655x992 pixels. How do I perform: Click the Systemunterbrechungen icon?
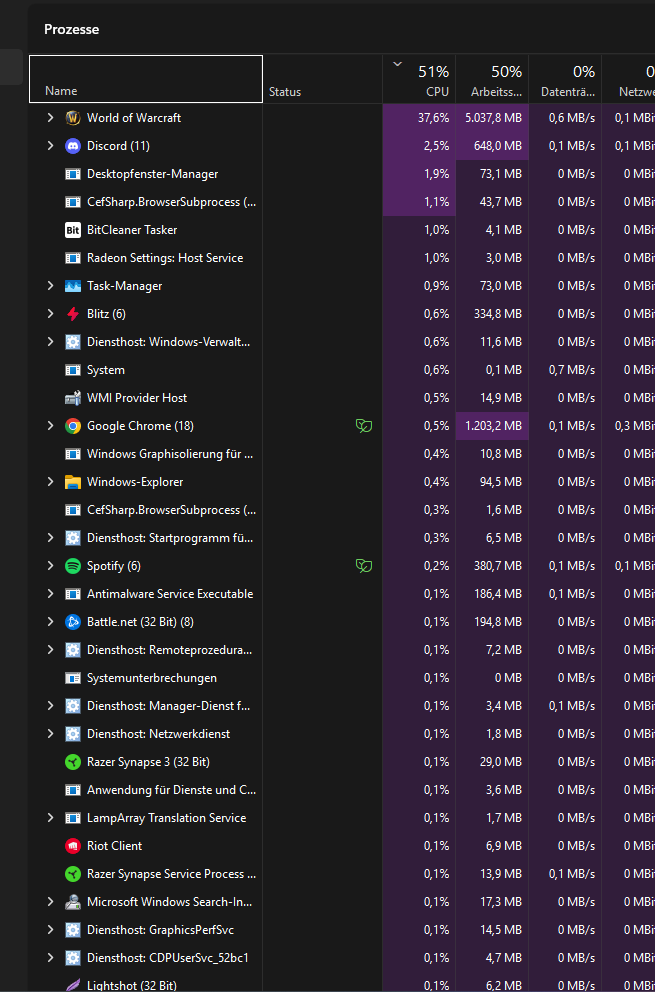tap(73, 678)
